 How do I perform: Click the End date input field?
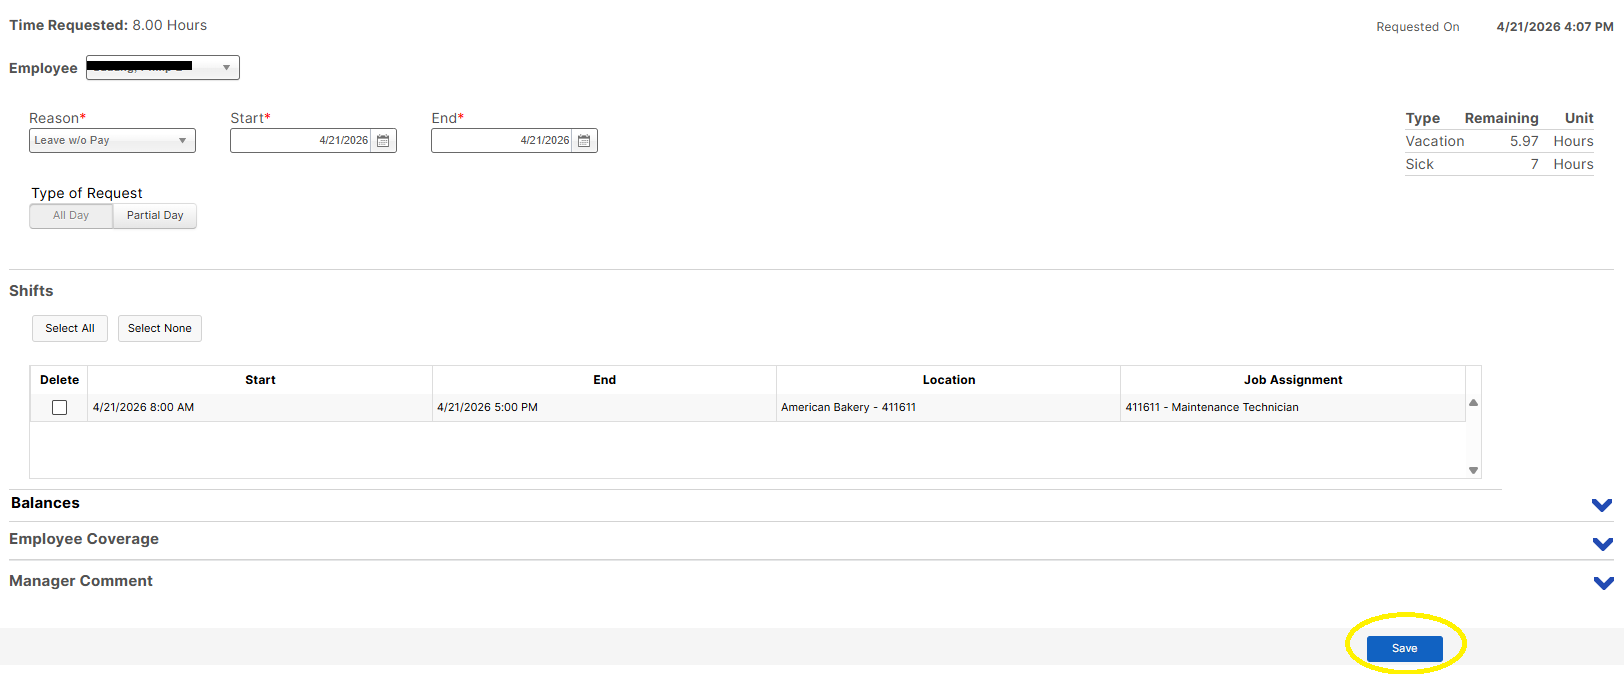tap(502, 141)
